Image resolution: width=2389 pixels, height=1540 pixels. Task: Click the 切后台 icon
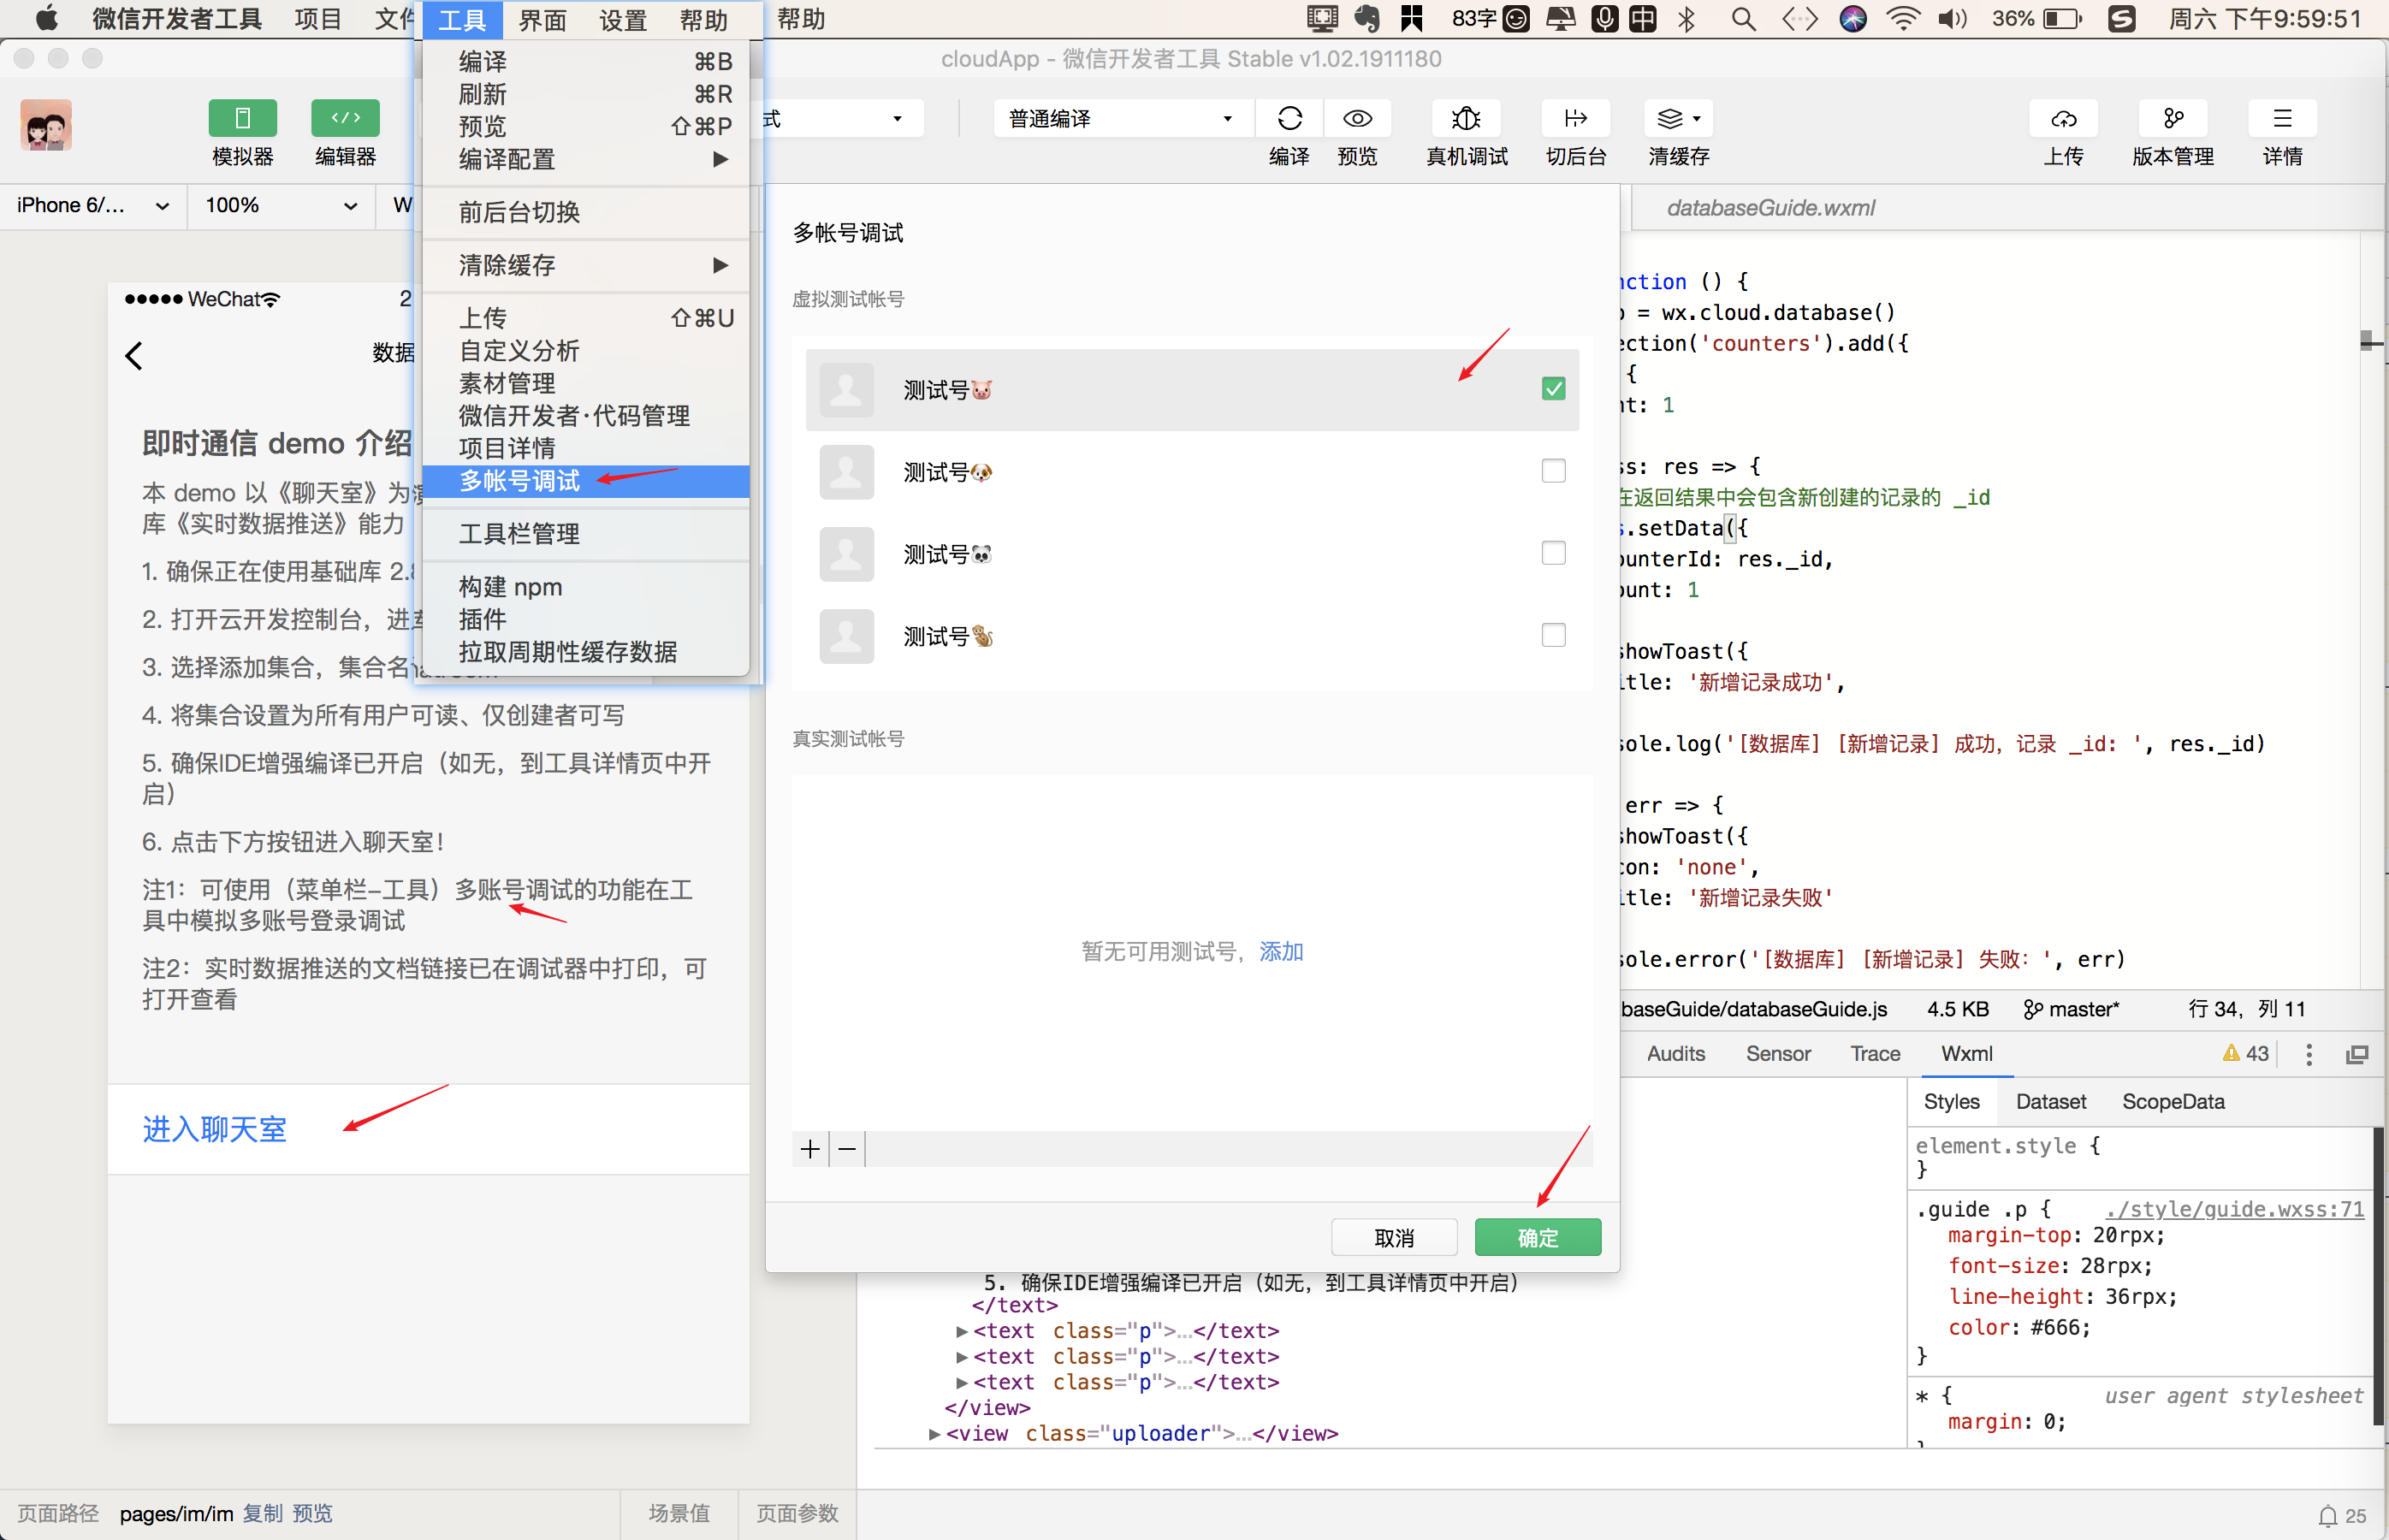(1575, 119)
